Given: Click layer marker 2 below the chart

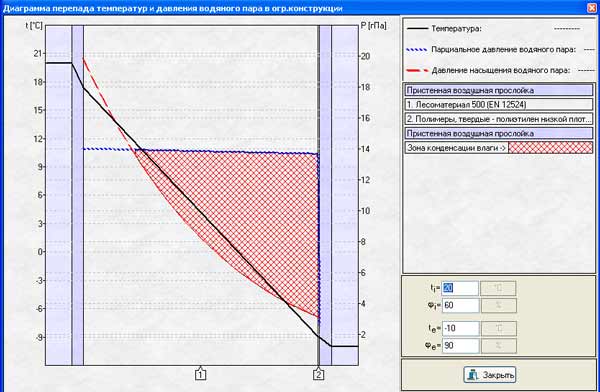Looking at the screenshot, I should (318, 374).
